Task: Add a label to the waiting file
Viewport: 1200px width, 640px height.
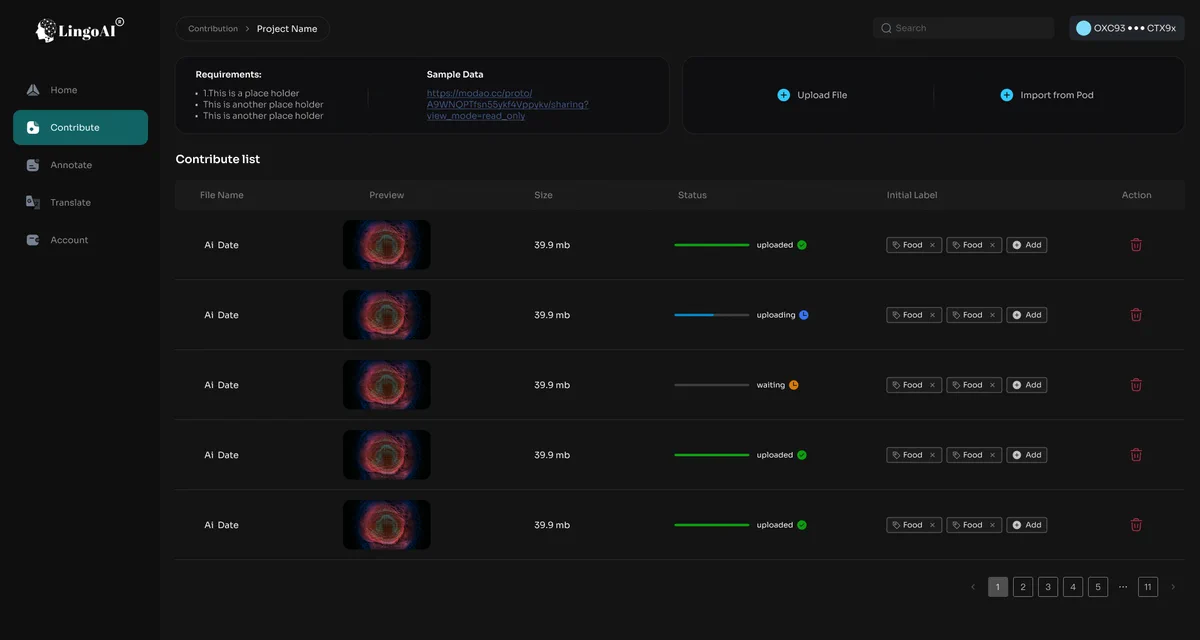Action: [x=1027, y=385]
